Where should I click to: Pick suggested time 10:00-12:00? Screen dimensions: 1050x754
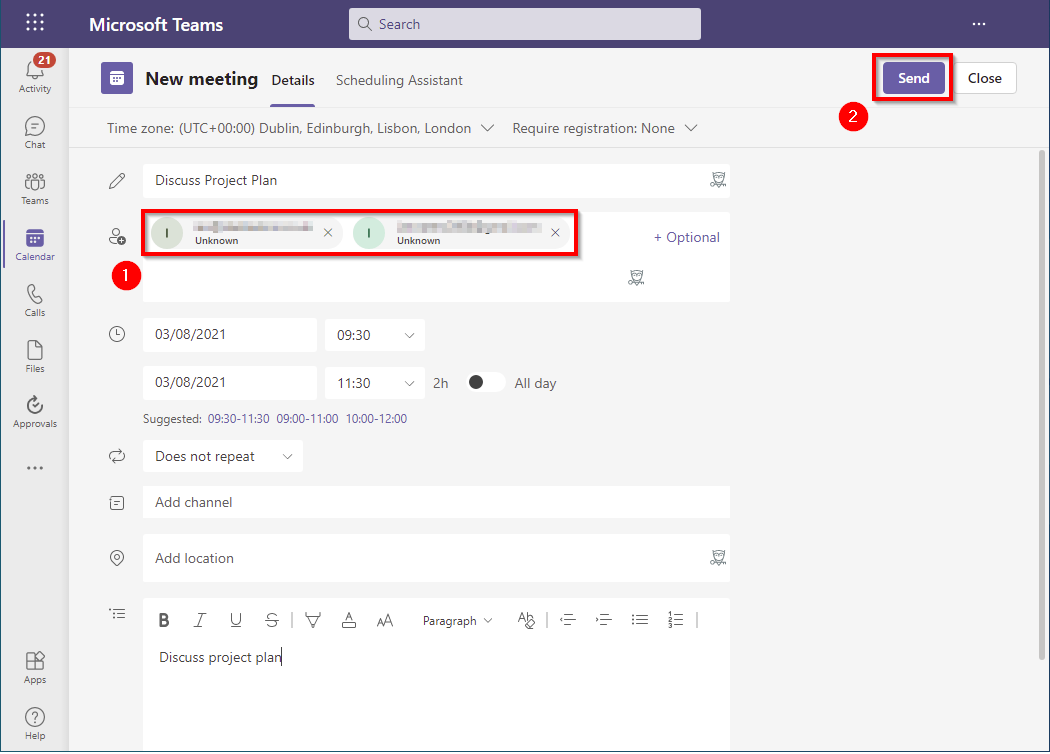click(376, 419)
